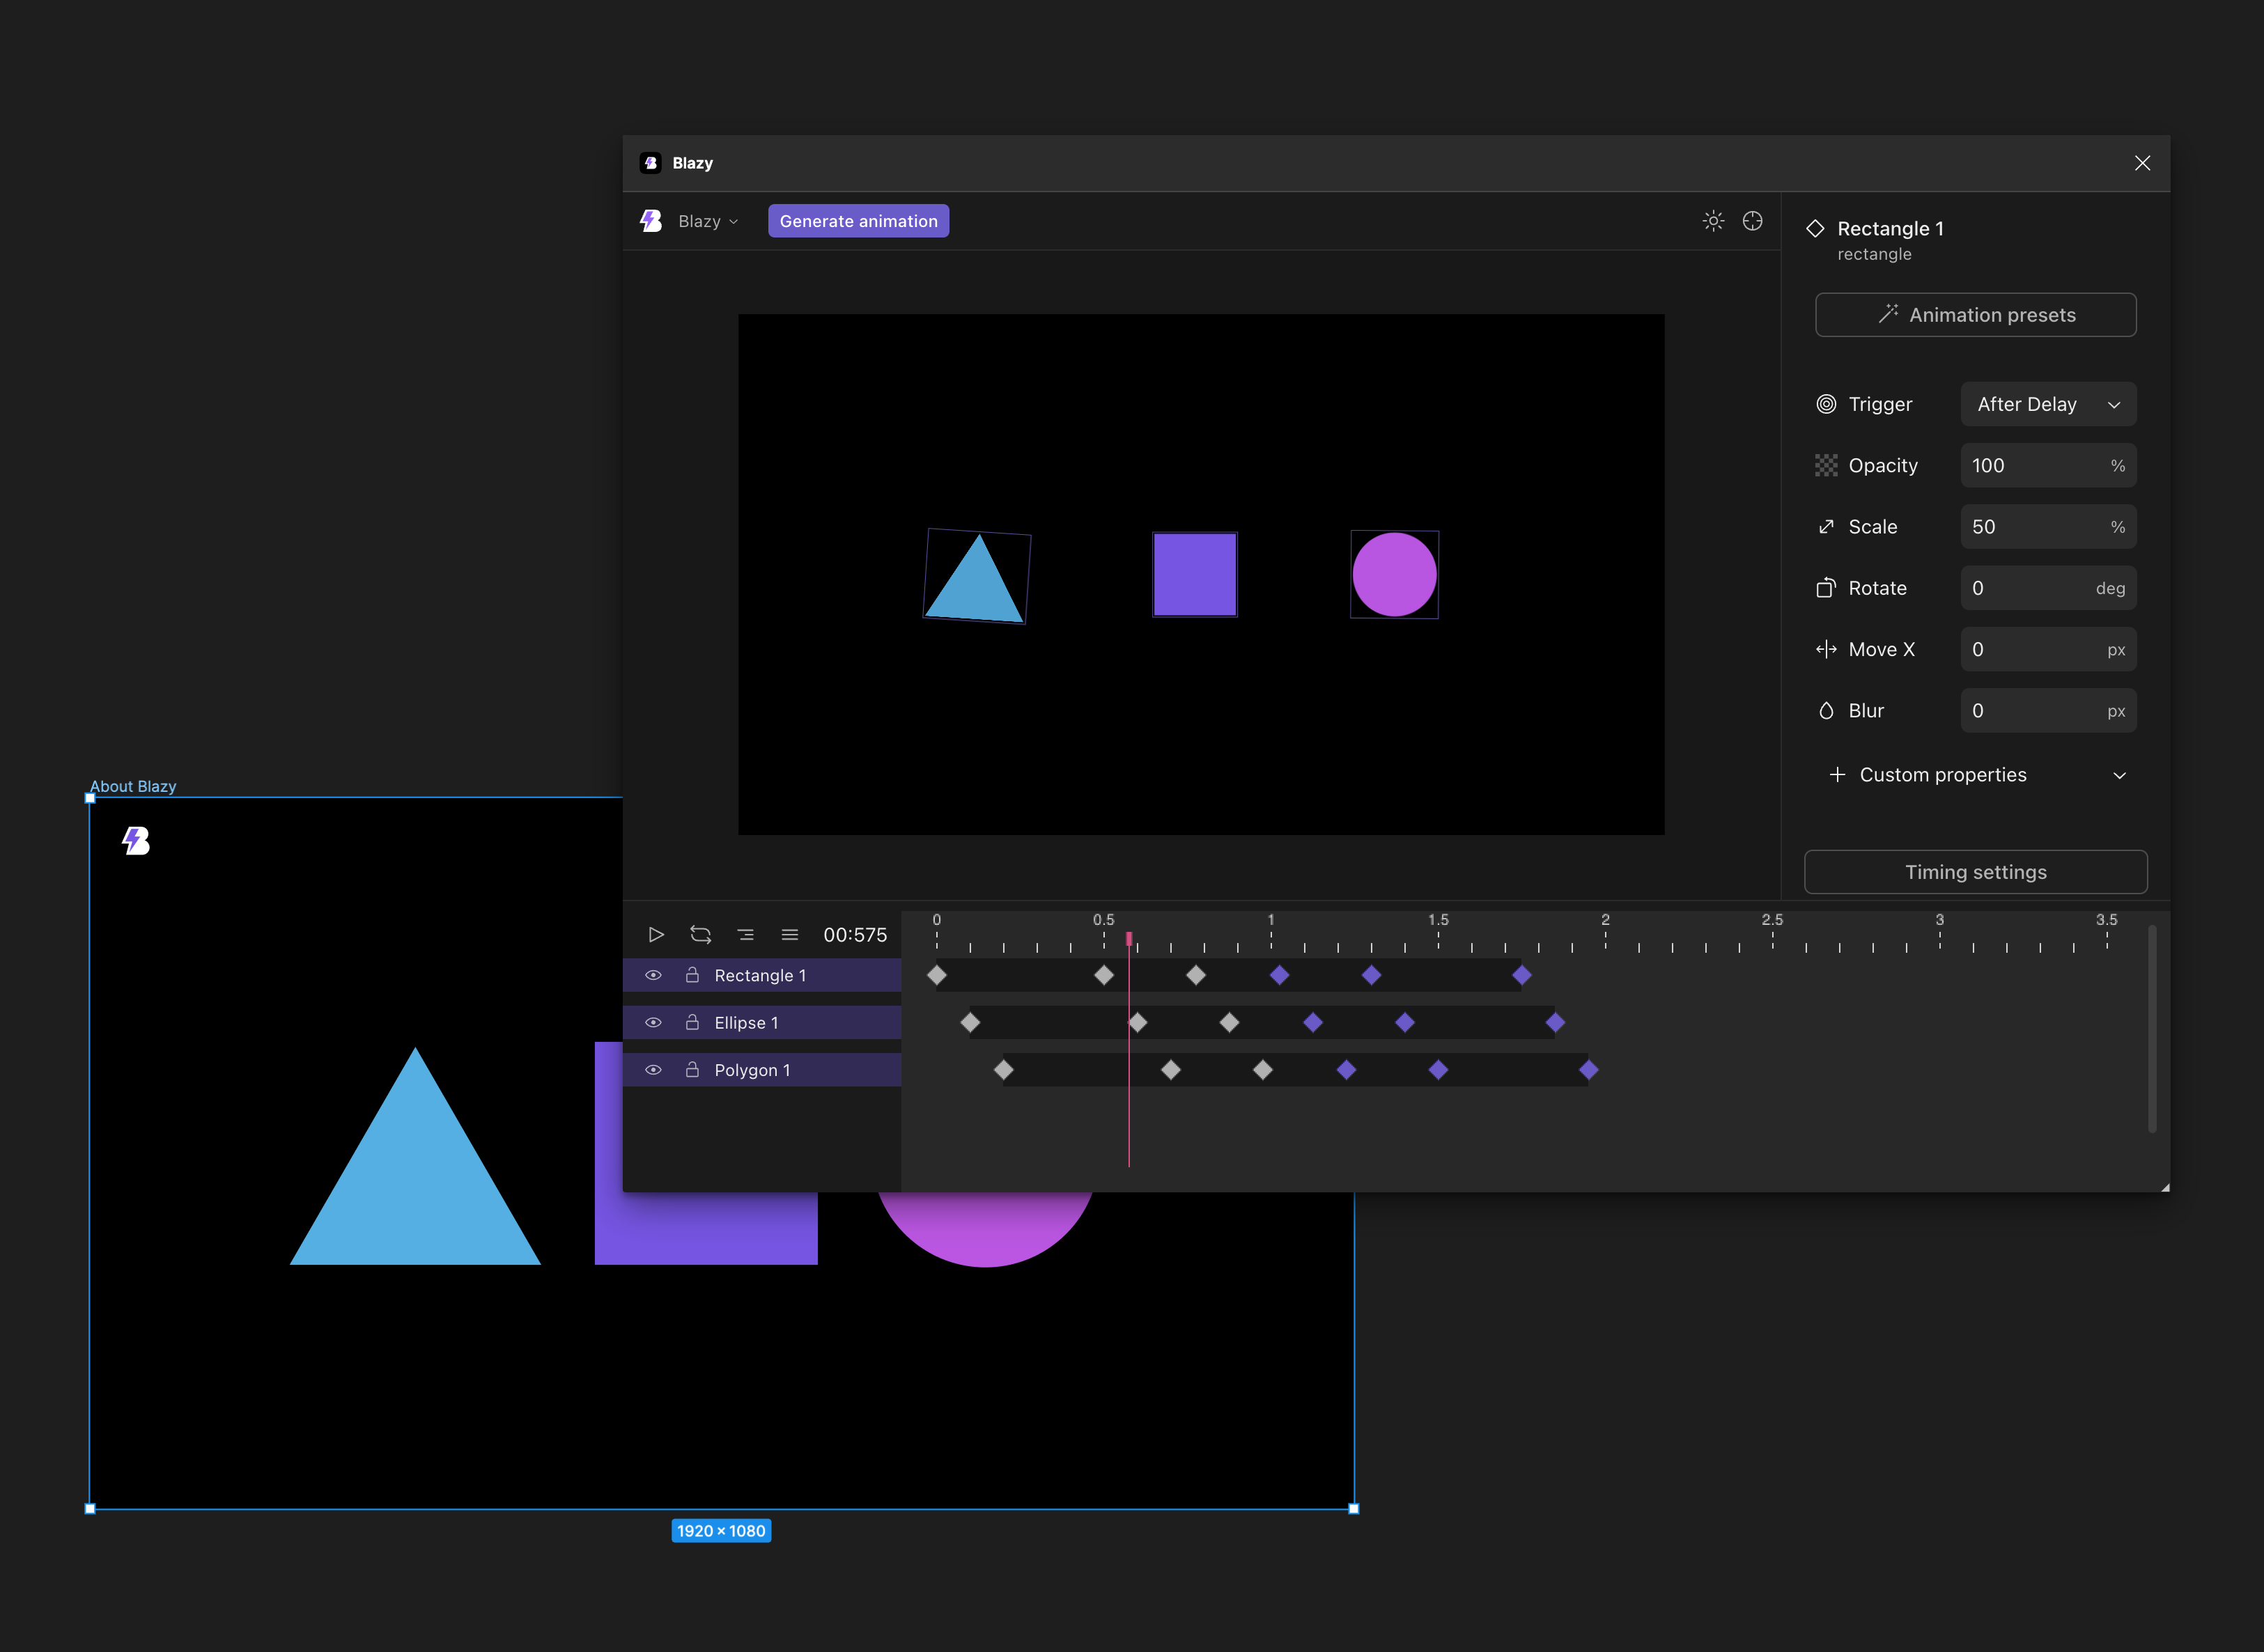Click the 2 second mark on ruler
Screen dimensions: 2264x1652
click(x=1605, y=920)
